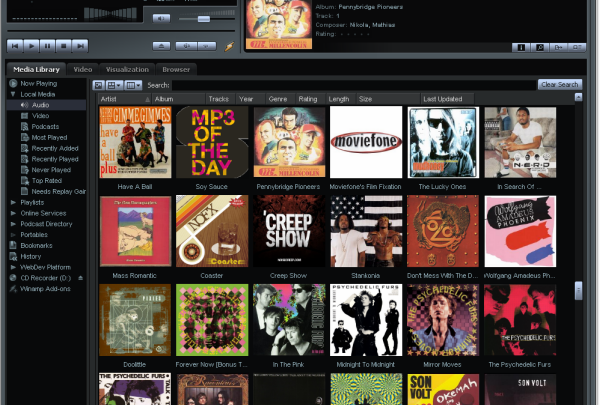Sort by the Year column header
This screenshot has height=405, width=600.
click(250, 99)
